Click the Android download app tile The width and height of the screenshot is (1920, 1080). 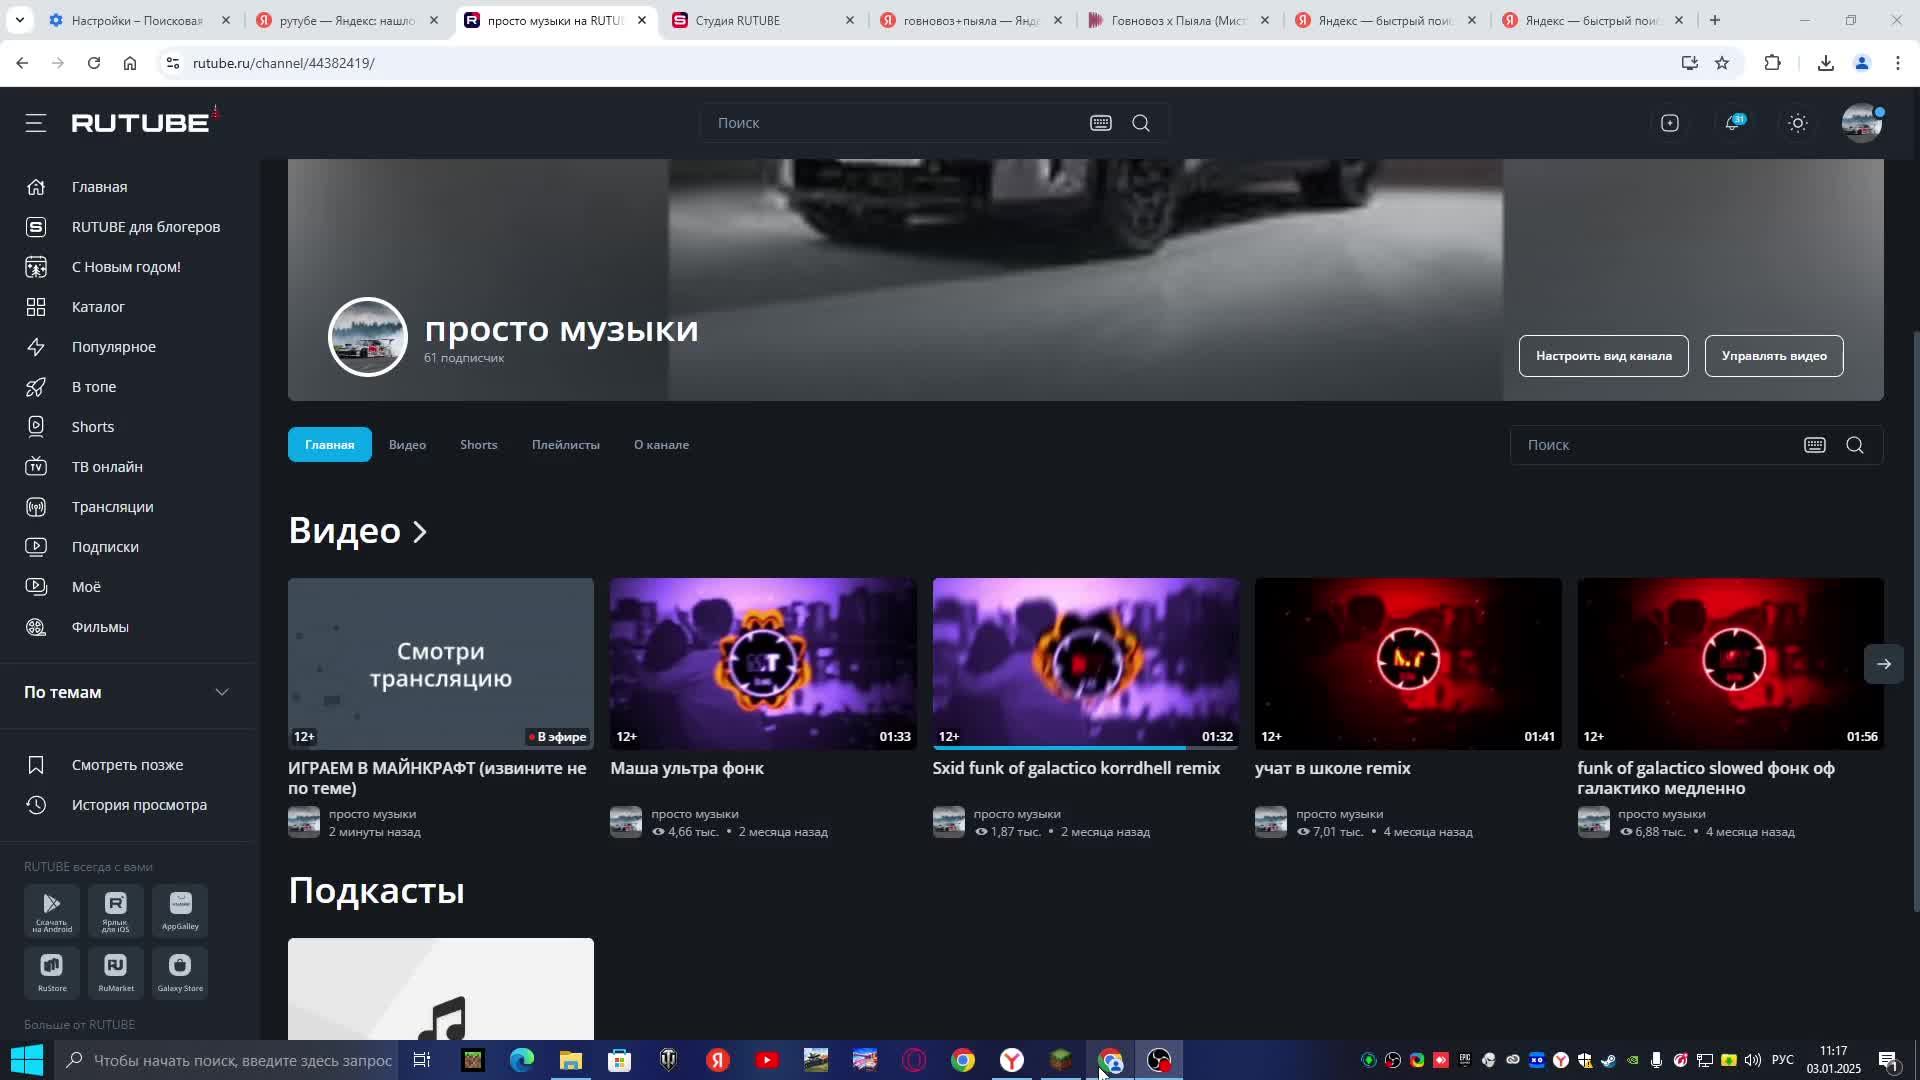point(52,911)
